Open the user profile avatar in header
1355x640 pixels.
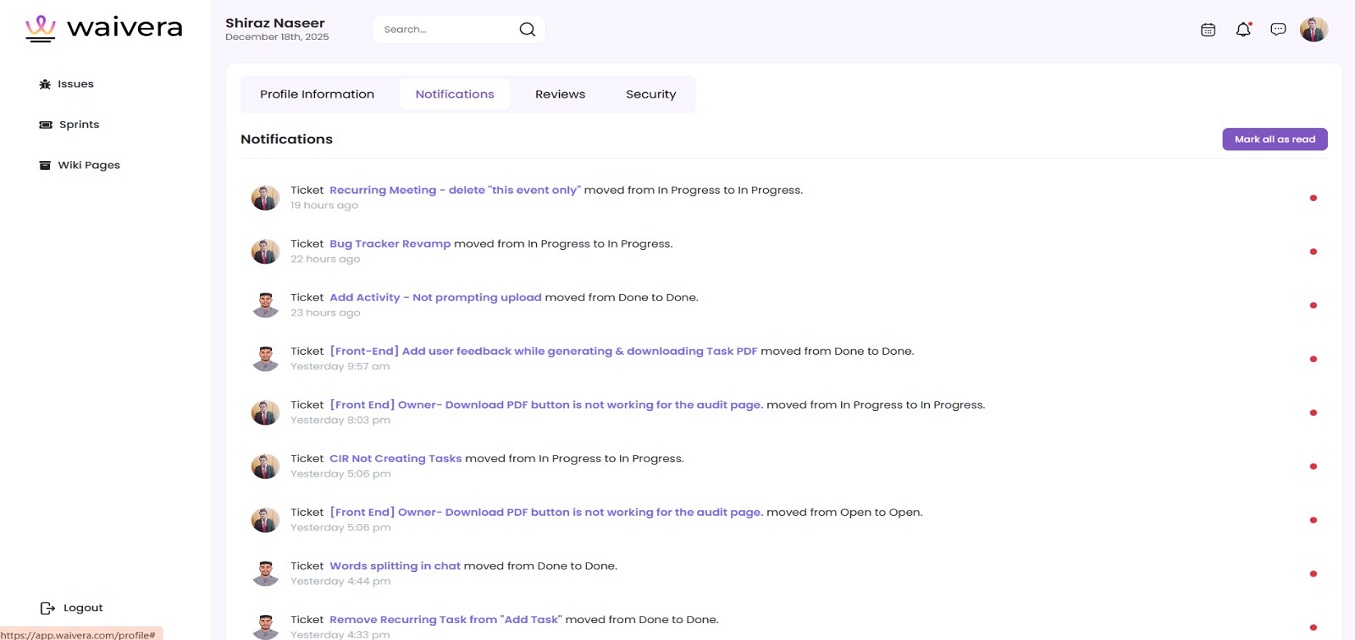point(1313,30)
